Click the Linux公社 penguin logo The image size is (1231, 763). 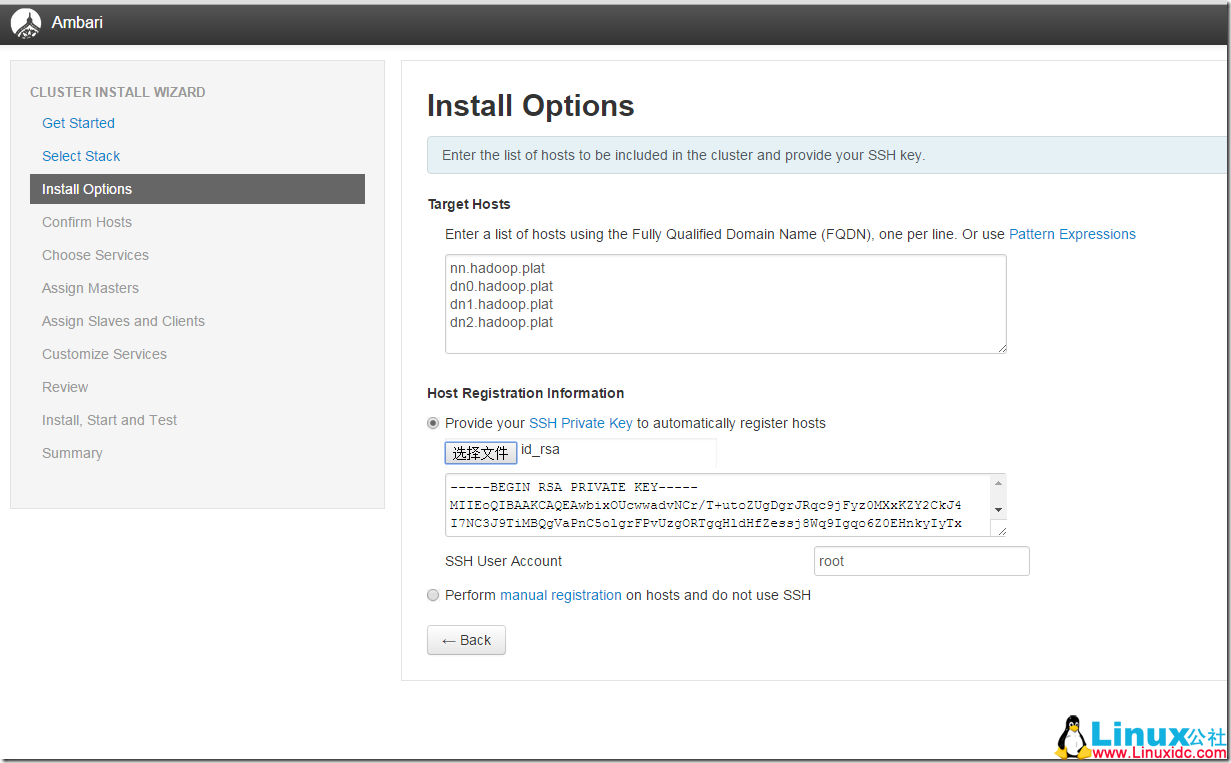pyautogui.click(x=1072, y=733)
